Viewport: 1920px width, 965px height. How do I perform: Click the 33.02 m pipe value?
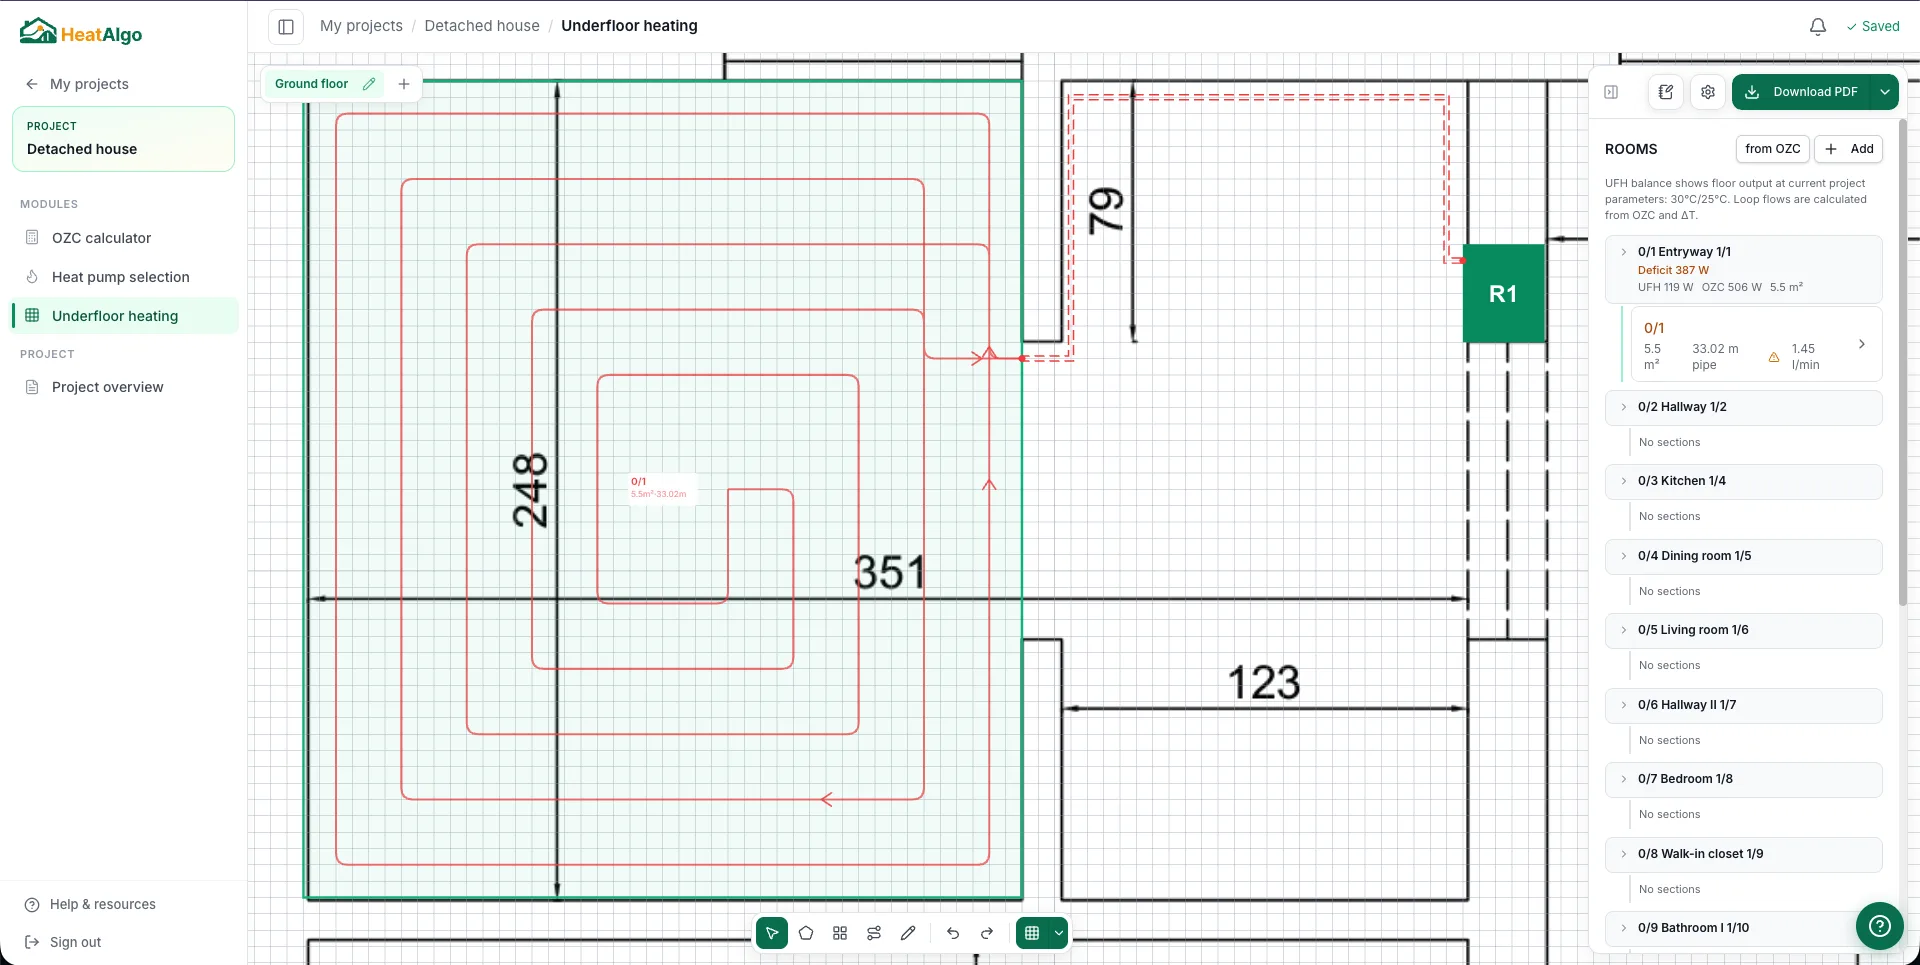click(1715, 357)
